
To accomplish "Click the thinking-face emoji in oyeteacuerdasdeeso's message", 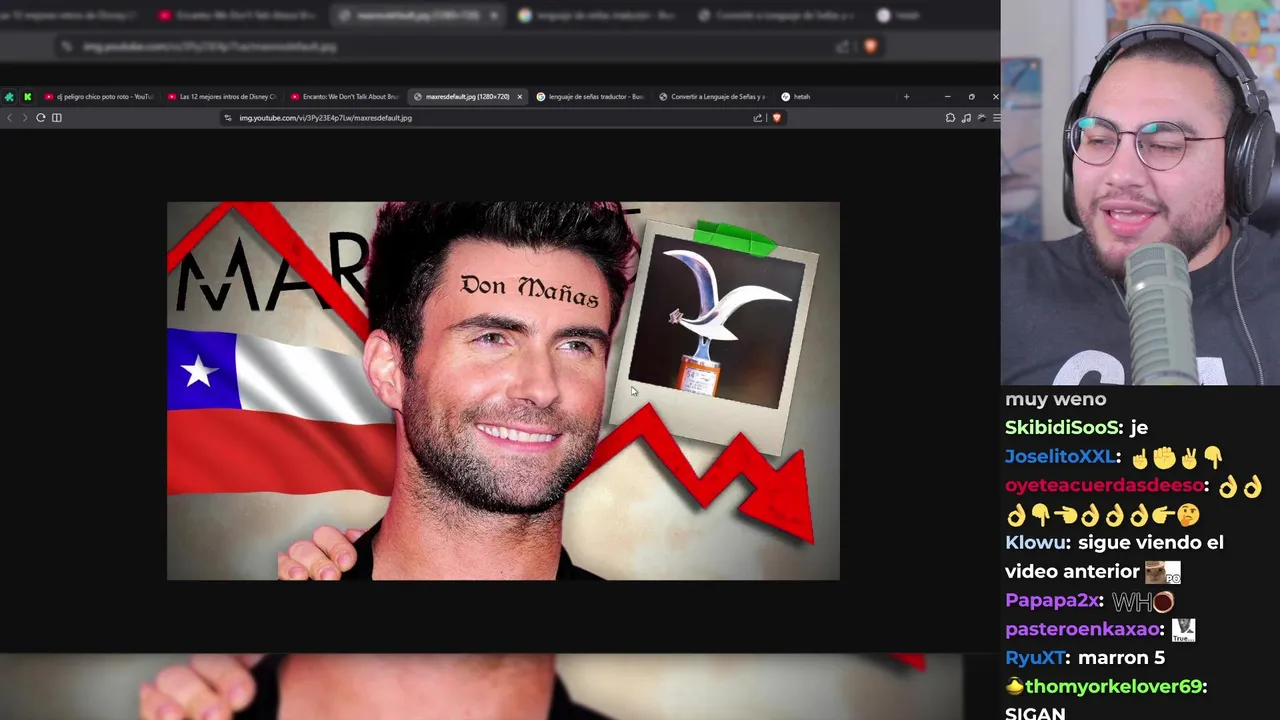I will point(1188,515).
